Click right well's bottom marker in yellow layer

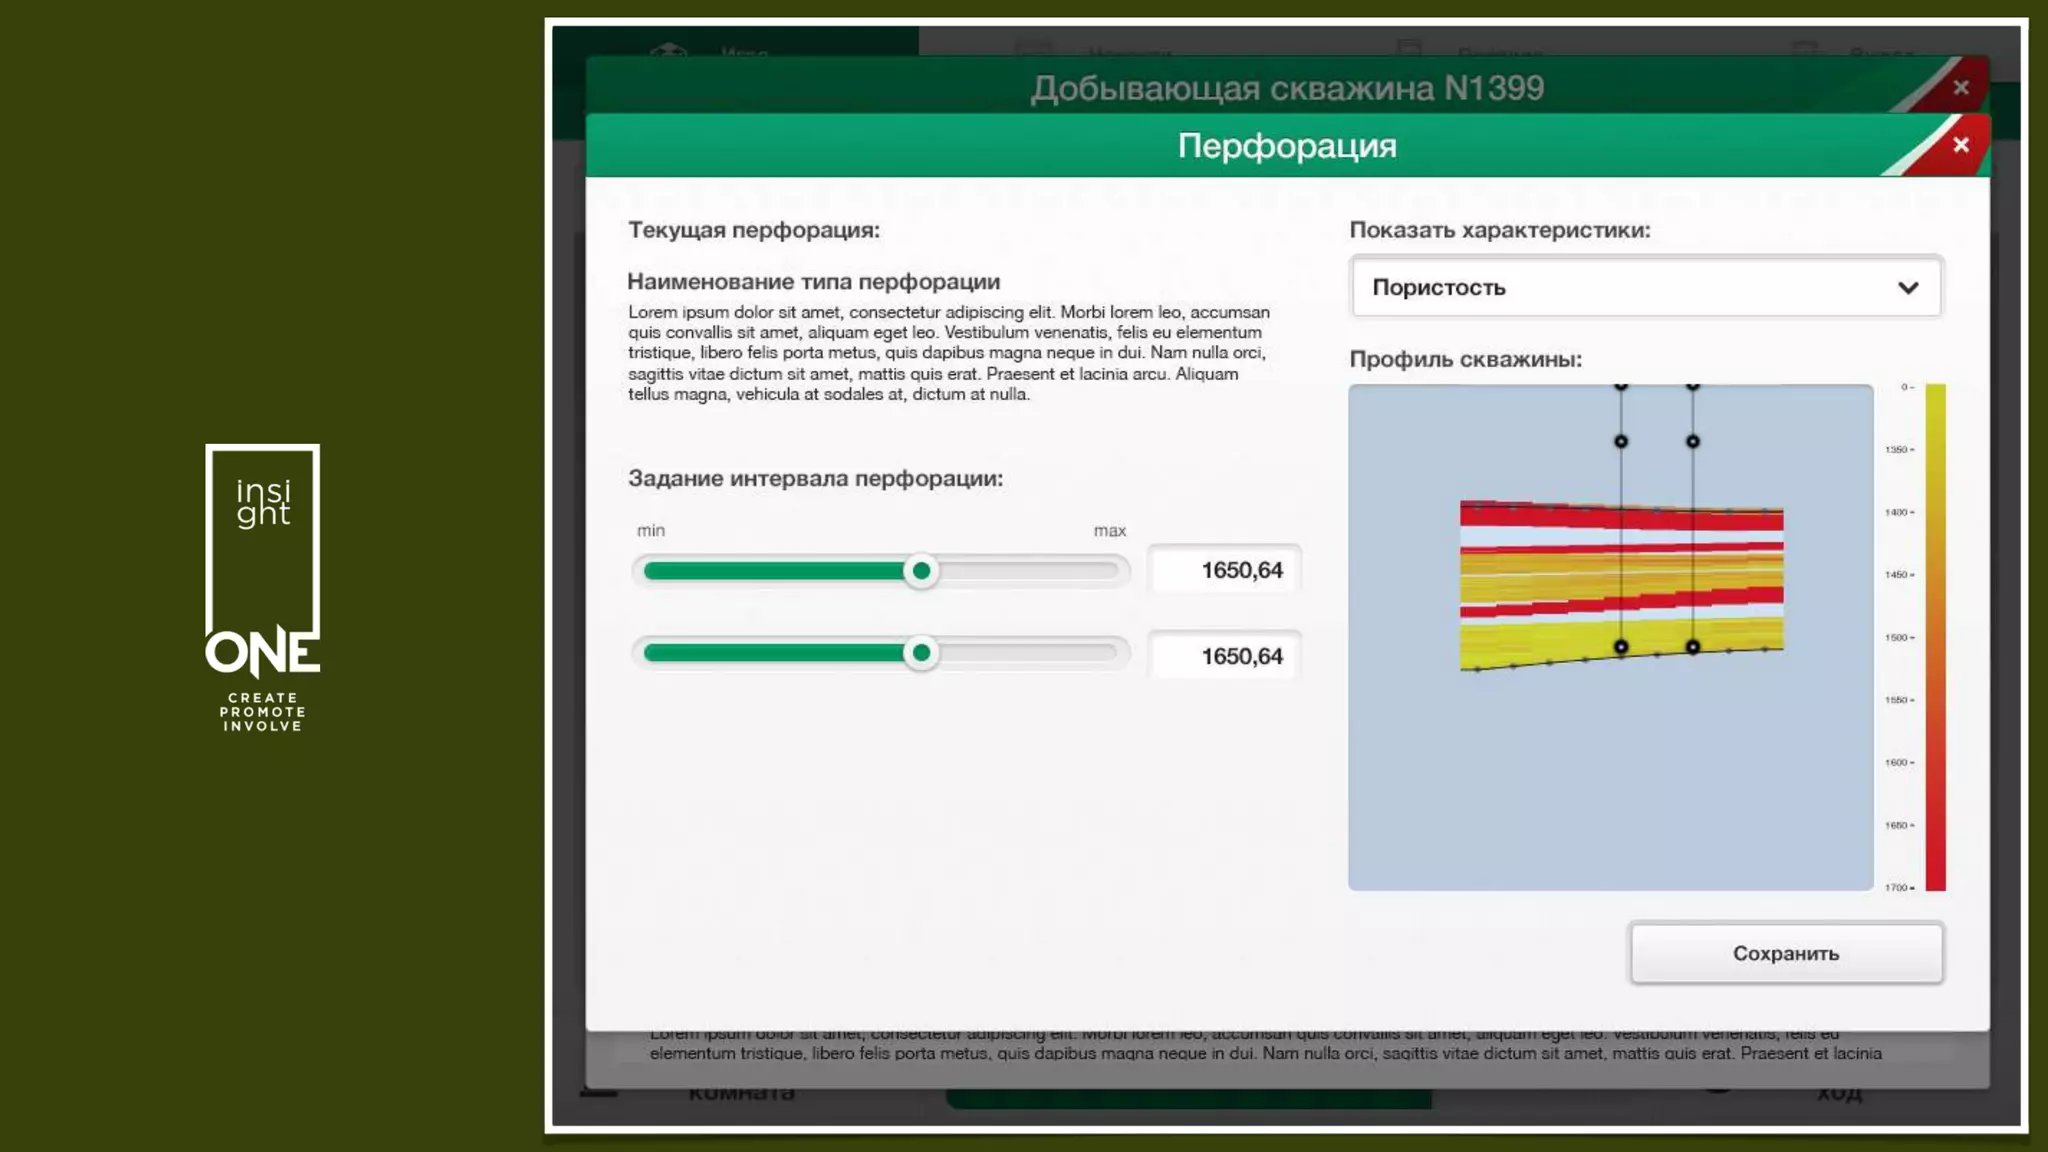click(x=1693, y=647)
